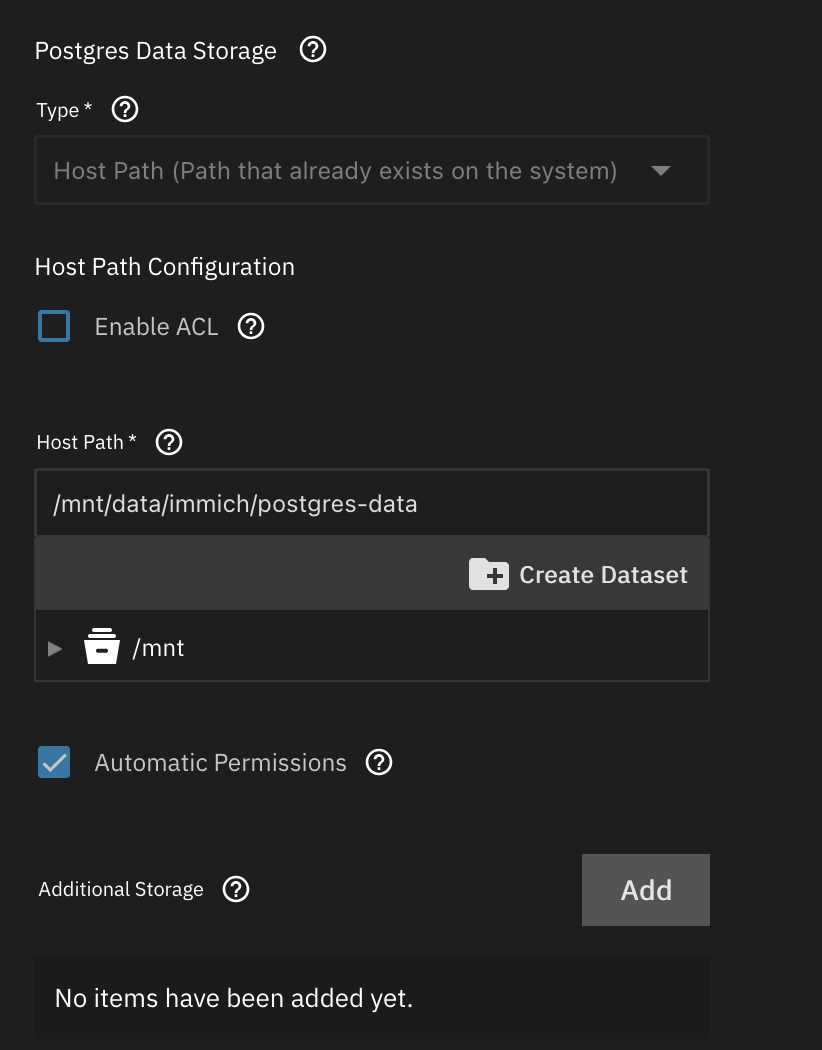
Task: Add an Additional Storage item
Action: click(646, 890)
